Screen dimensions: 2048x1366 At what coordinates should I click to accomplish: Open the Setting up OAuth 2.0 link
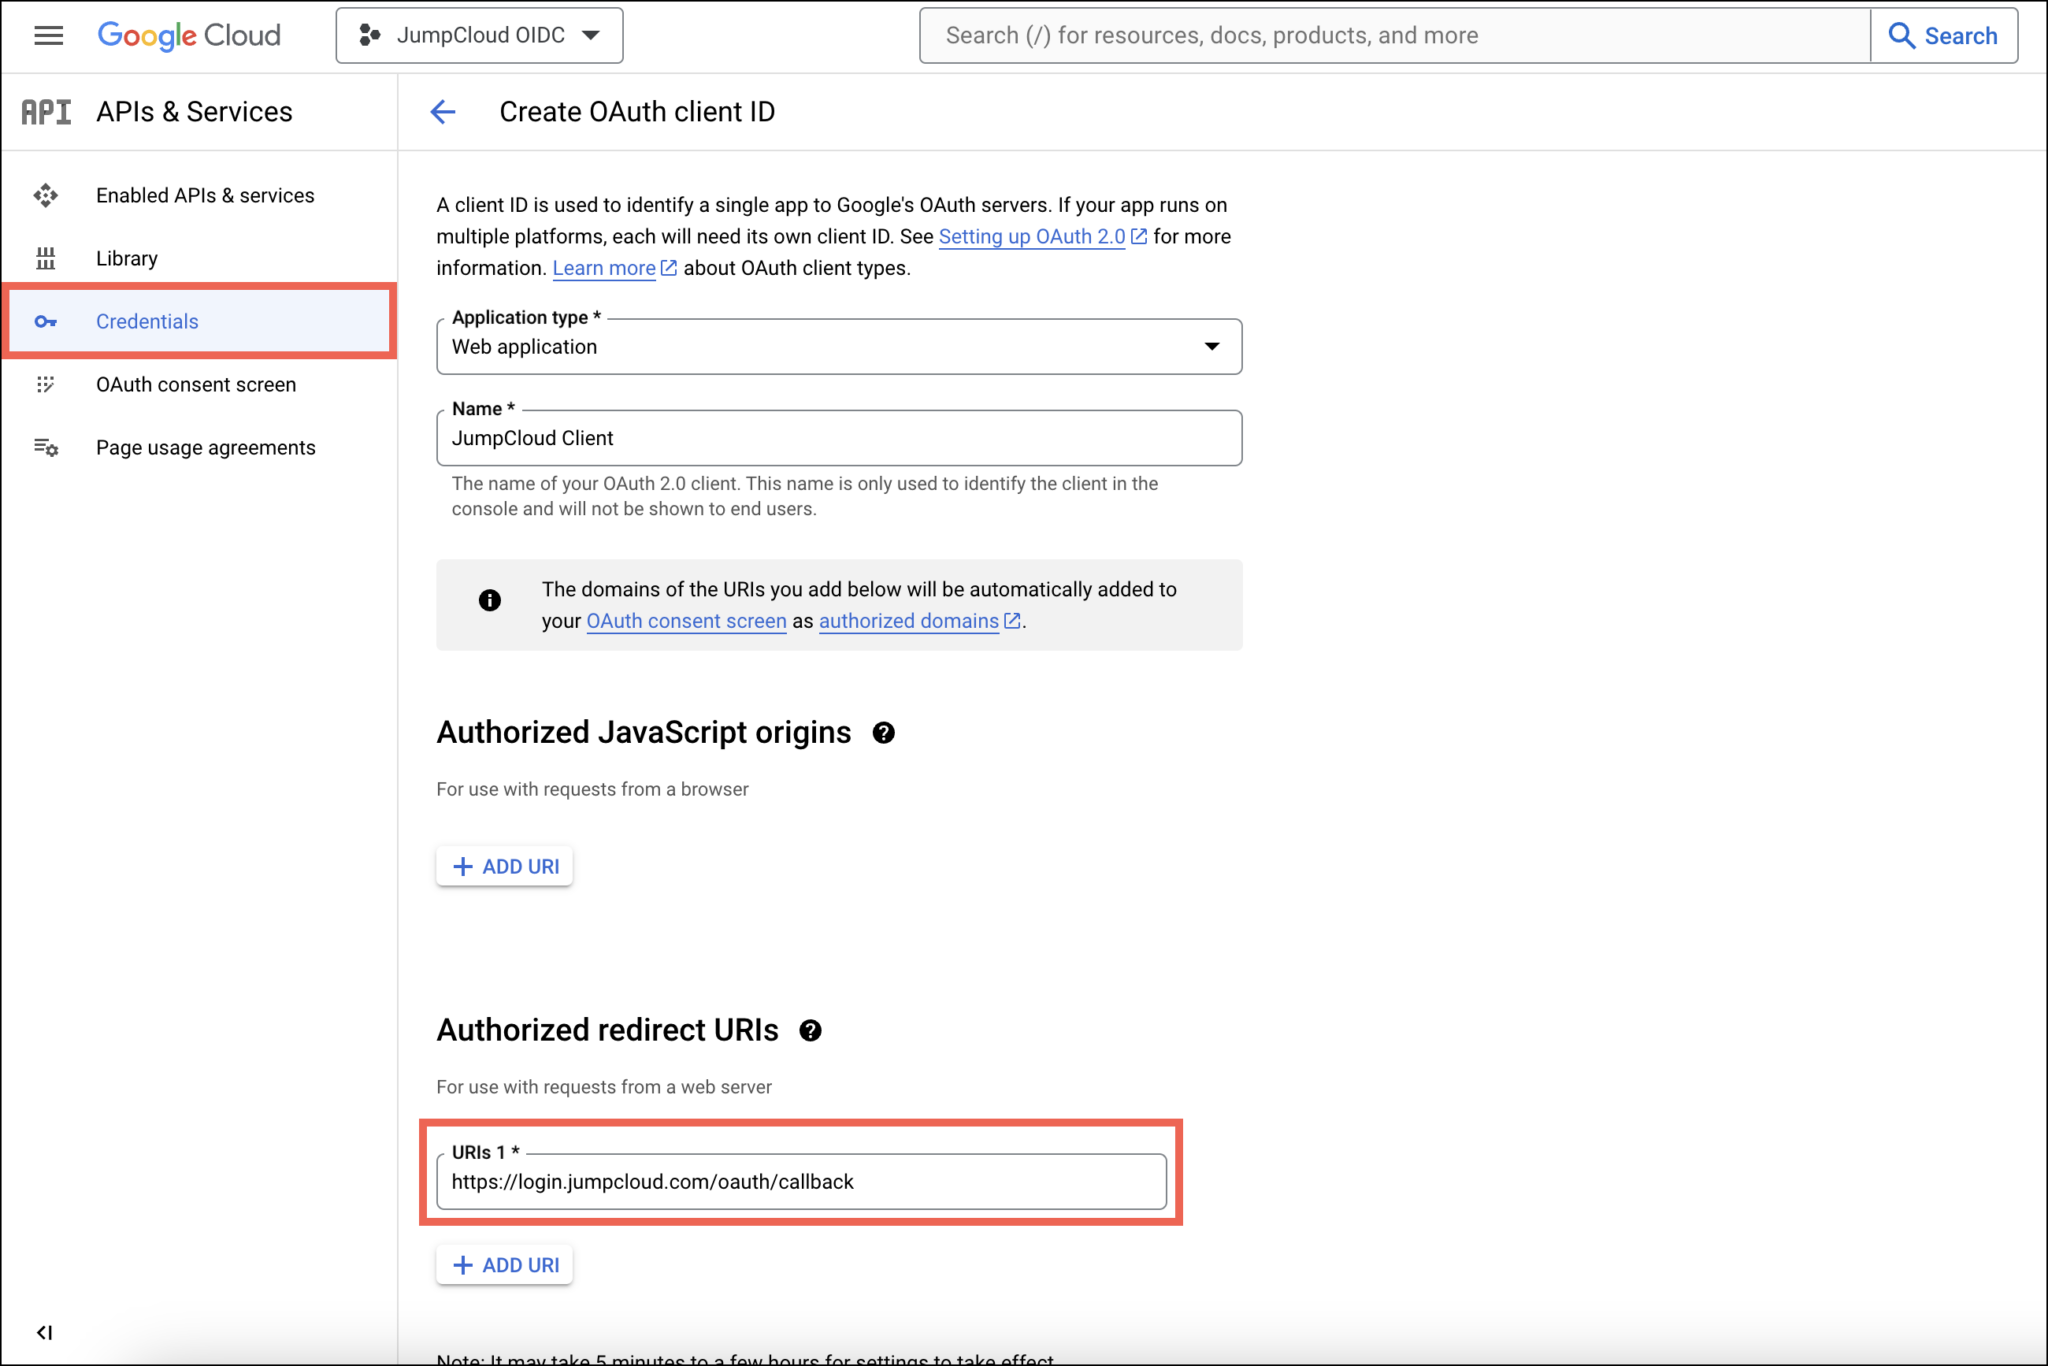(1033, 236)
